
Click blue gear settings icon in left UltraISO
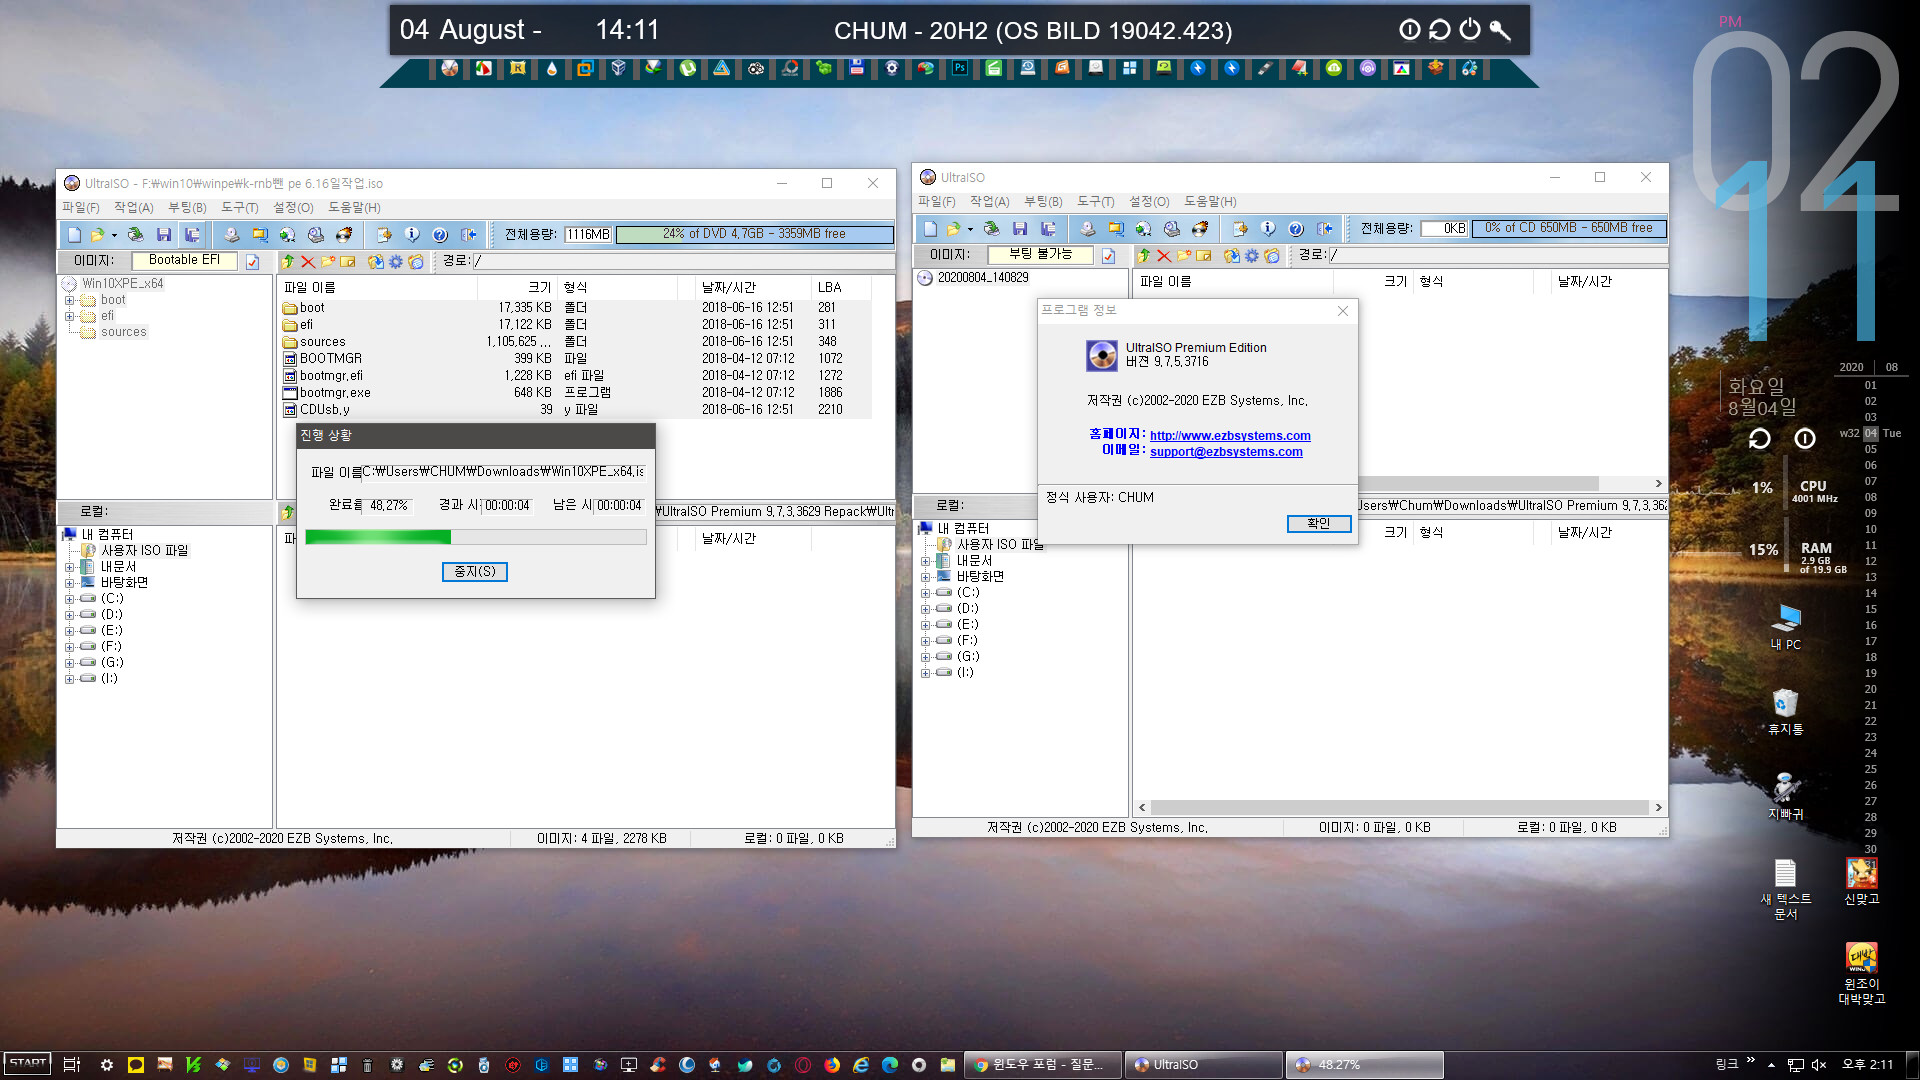[396, 262]
